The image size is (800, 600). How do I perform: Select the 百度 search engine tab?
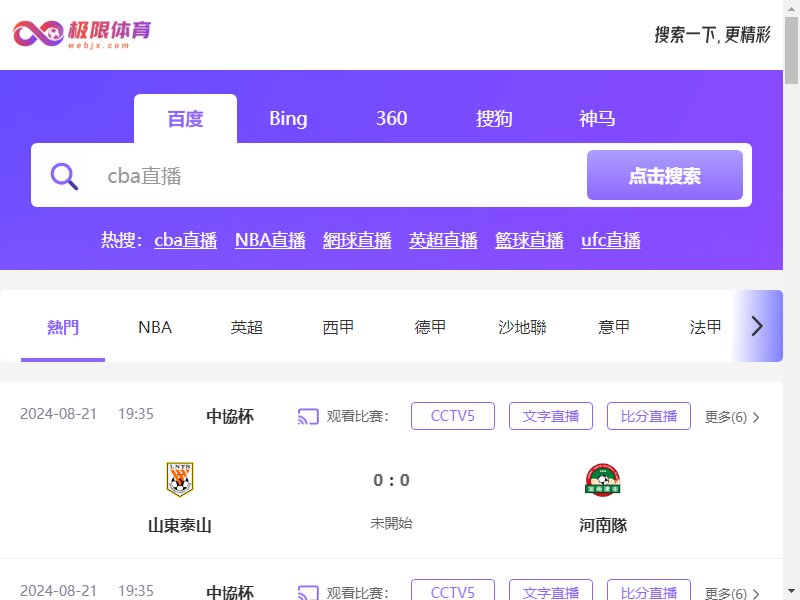(185, 118)
